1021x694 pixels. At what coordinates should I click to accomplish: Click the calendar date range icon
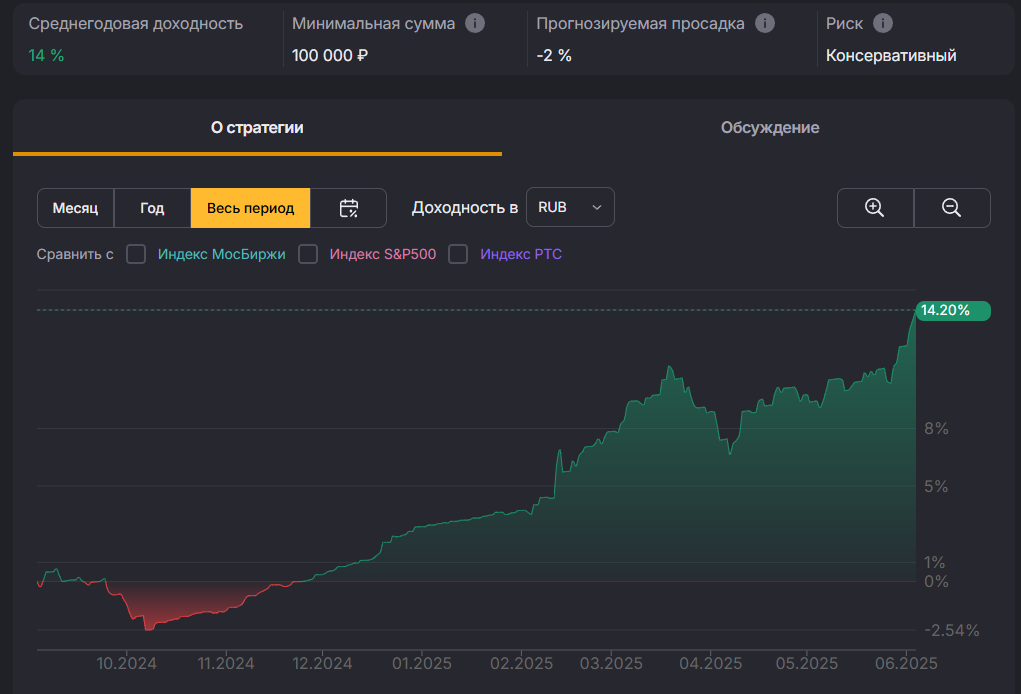[348, 208]
